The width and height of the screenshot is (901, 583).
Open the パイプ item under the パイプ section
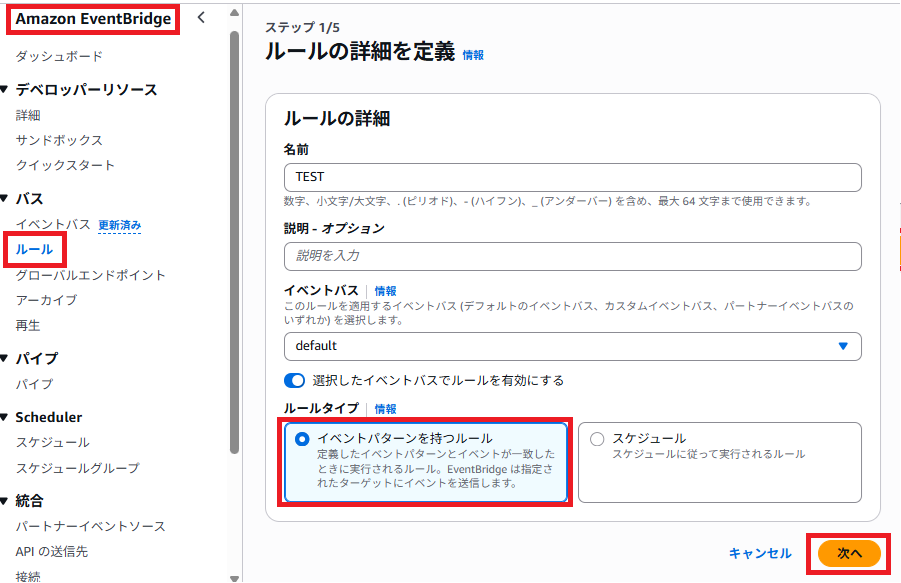coord(34,384)
